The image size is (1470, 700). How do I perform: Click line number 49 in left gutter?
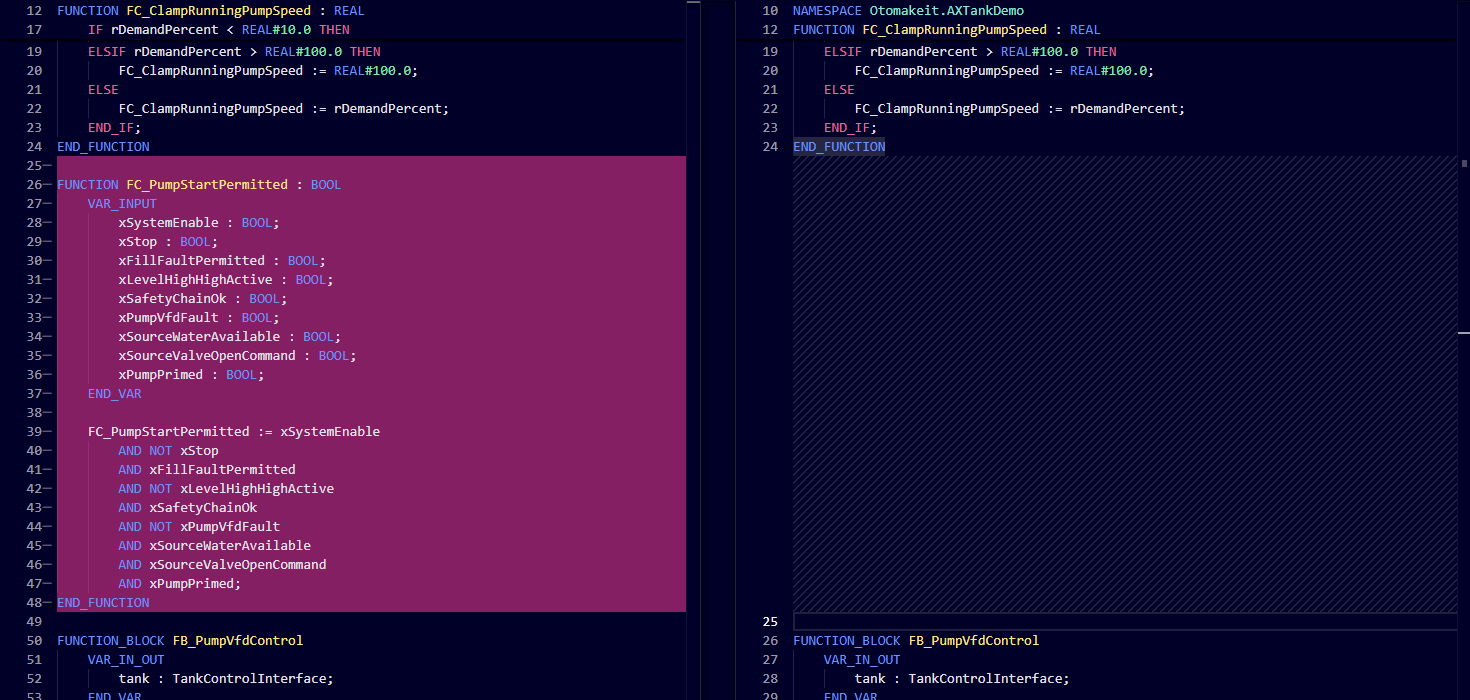[34, 621]
